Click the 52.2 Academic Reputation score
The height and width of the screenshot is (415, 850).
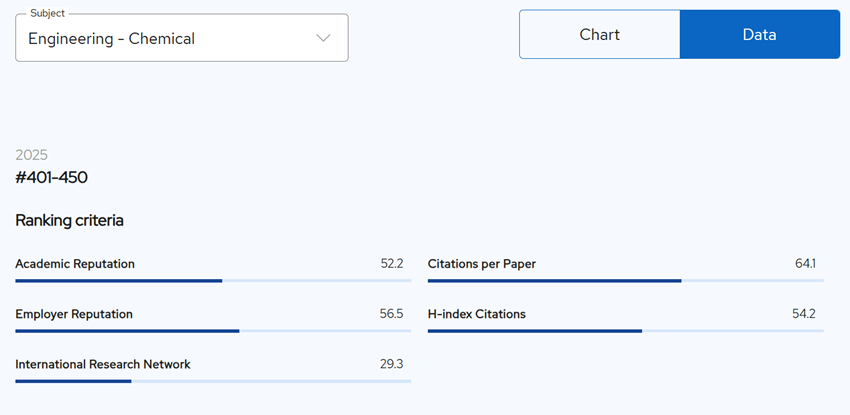point(392,264)
